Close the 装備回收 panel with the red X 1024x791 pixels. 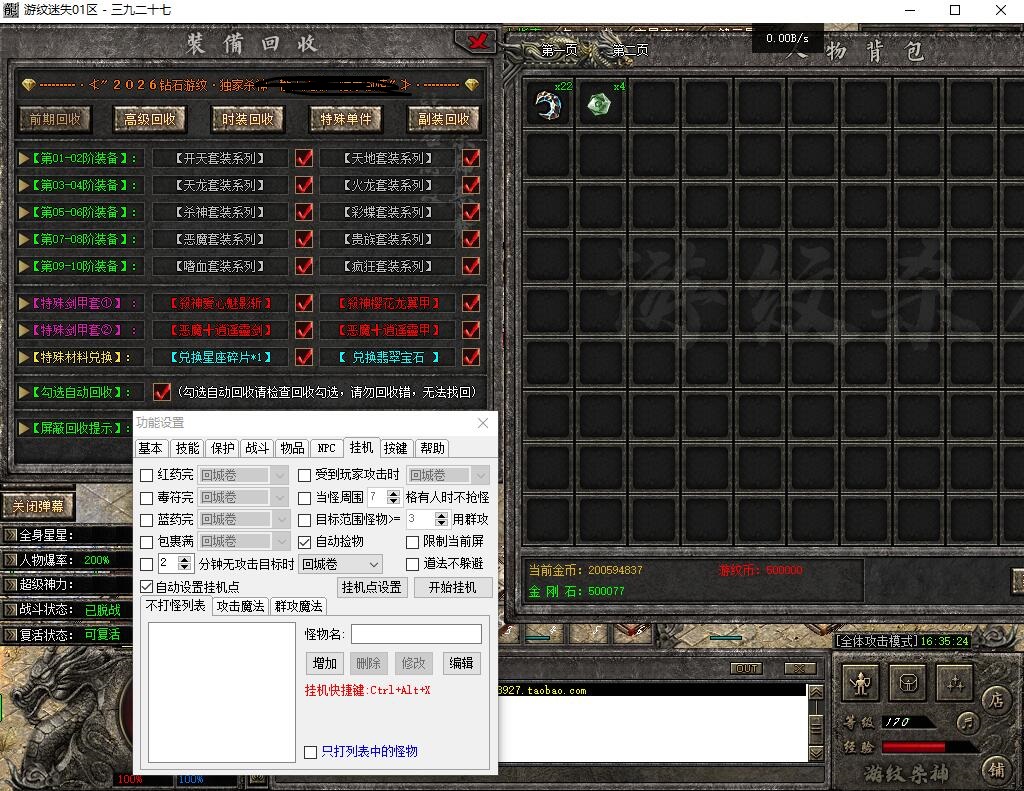coord(477,42)
